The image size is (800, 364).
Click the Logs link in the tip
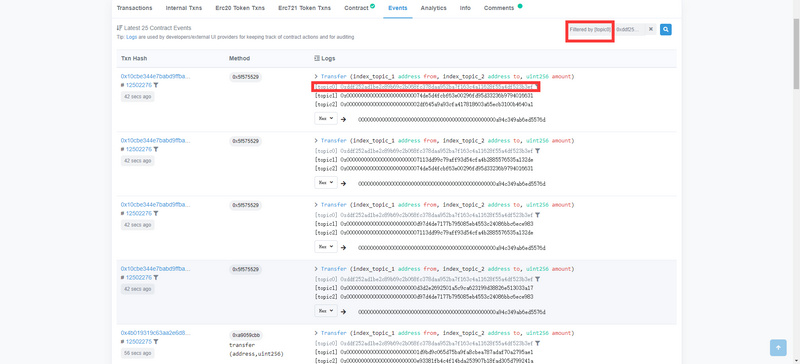131,37
